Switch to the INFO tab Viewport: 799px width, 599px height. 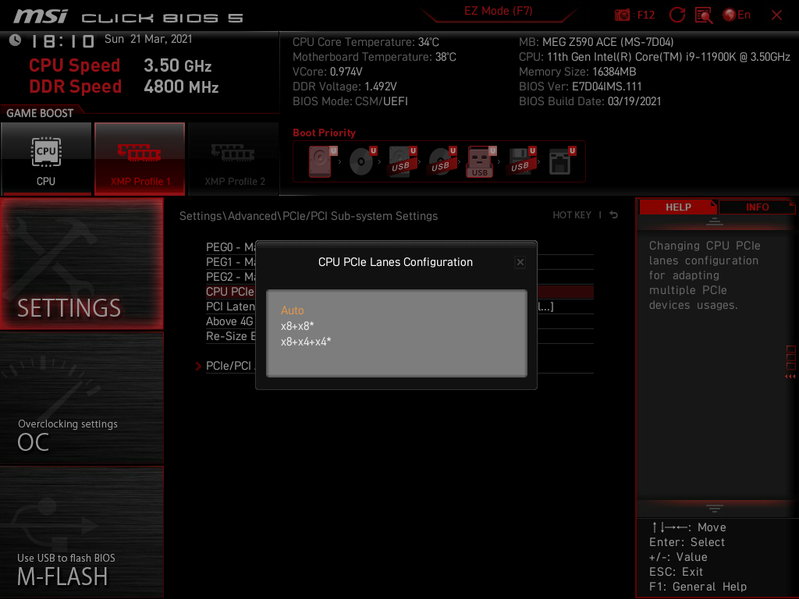757,207
